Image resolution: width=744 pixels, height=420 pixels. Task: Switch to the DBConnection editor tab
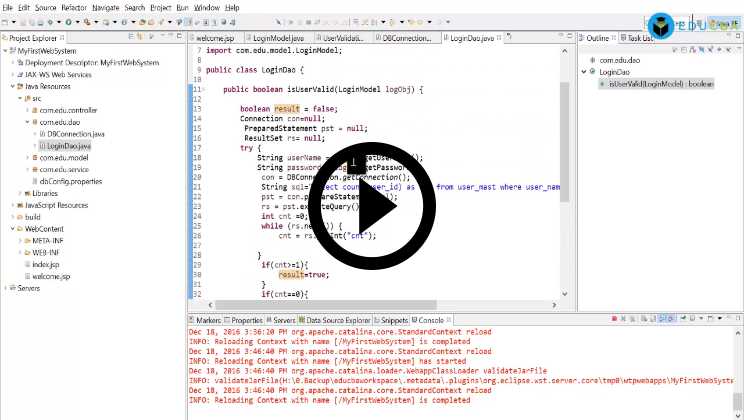[405, 38]
